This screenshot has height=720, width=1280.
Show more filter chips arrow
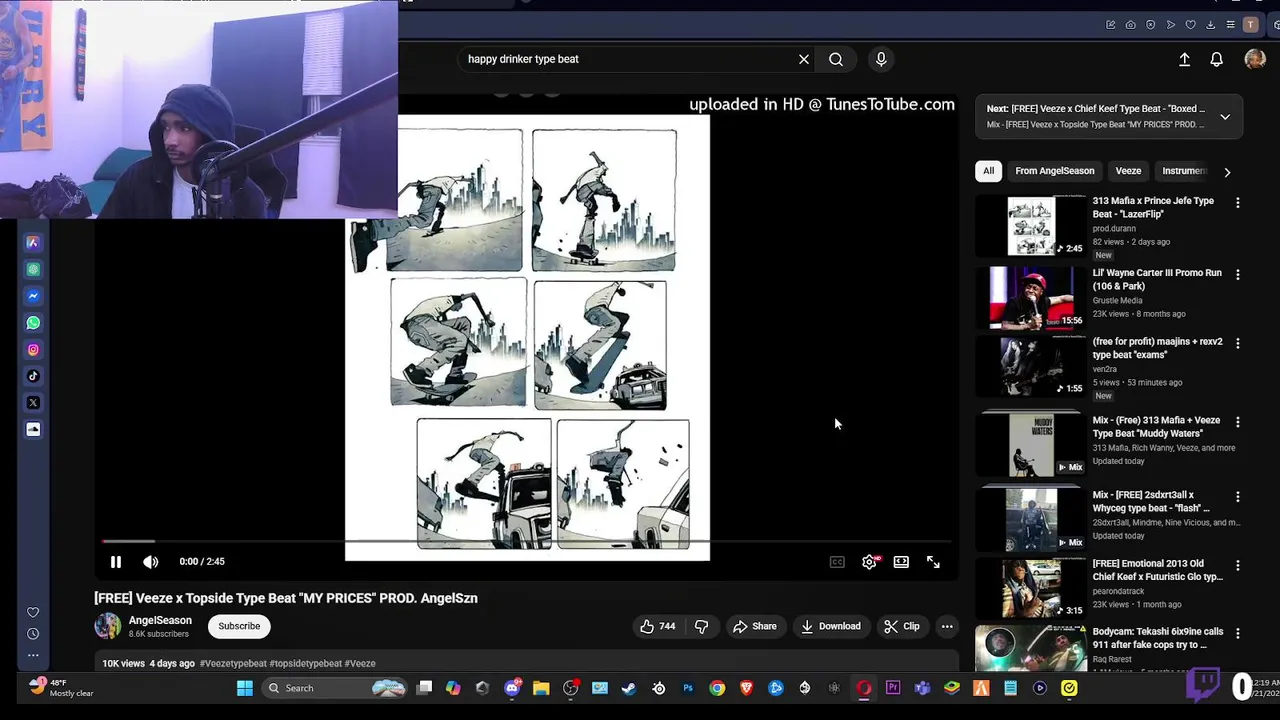click(1227, 172)
